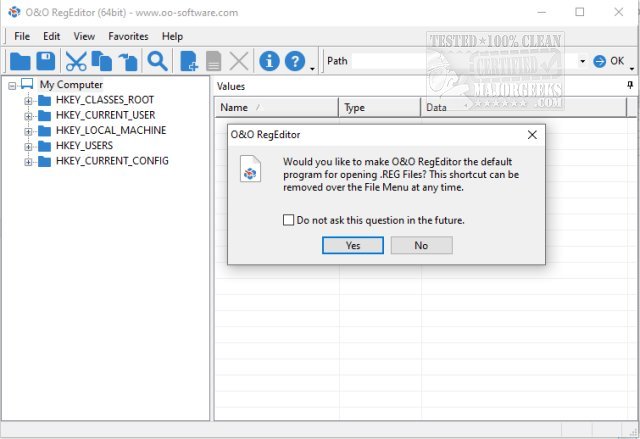Click the Info toolbar icon
Screen dimensions: 640x439
click(269, 61)
